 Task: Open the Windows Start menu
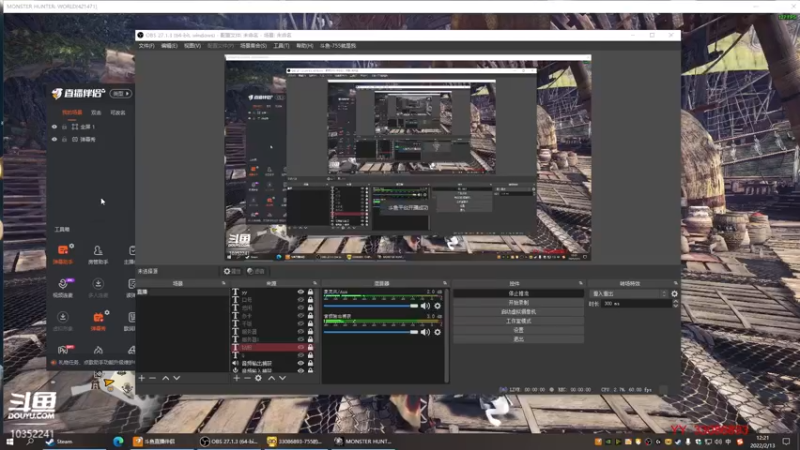(x=9, y=441)
